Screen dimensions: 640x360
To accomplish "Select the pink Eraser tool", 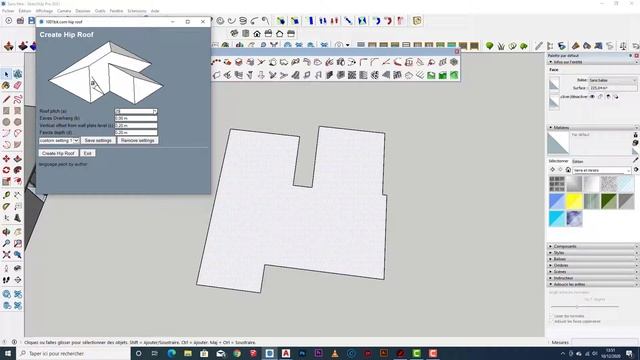I will 18,85.
